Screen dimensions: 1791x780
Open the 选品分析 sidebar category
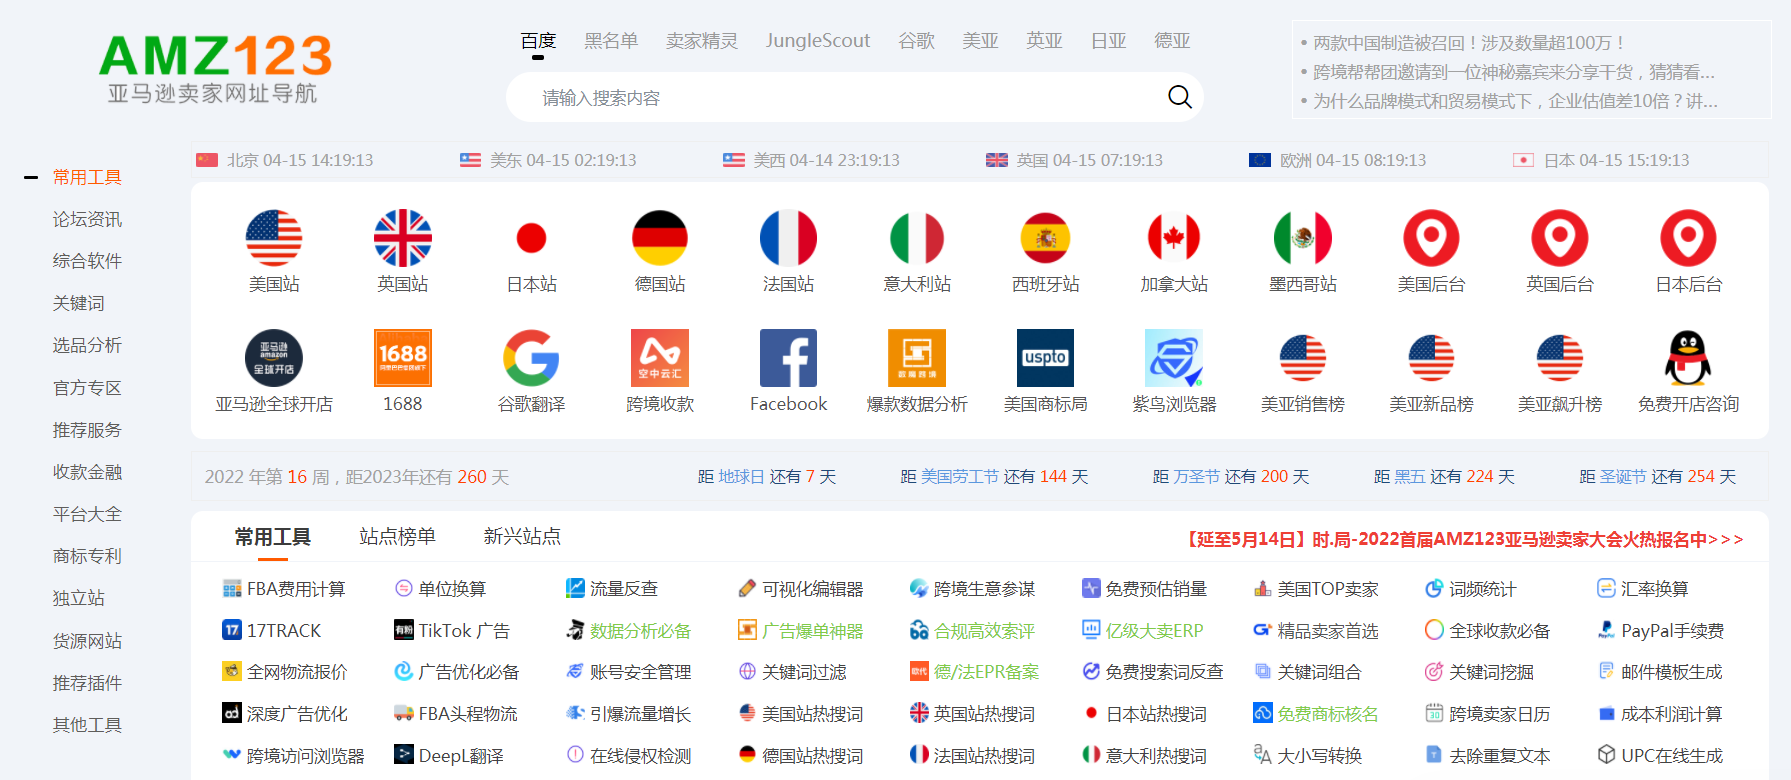click(x=87, y=345)
